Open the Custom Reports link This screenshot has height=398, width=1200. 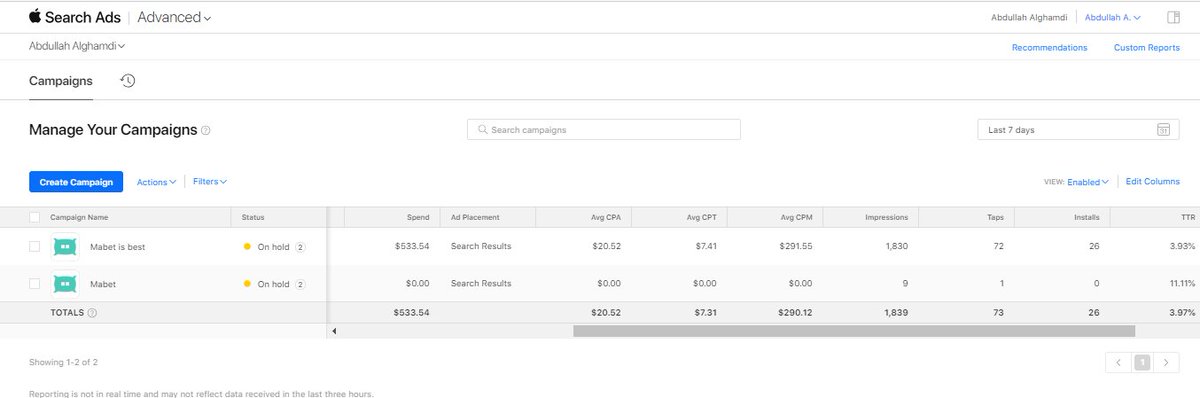[x=1147, y=47]
